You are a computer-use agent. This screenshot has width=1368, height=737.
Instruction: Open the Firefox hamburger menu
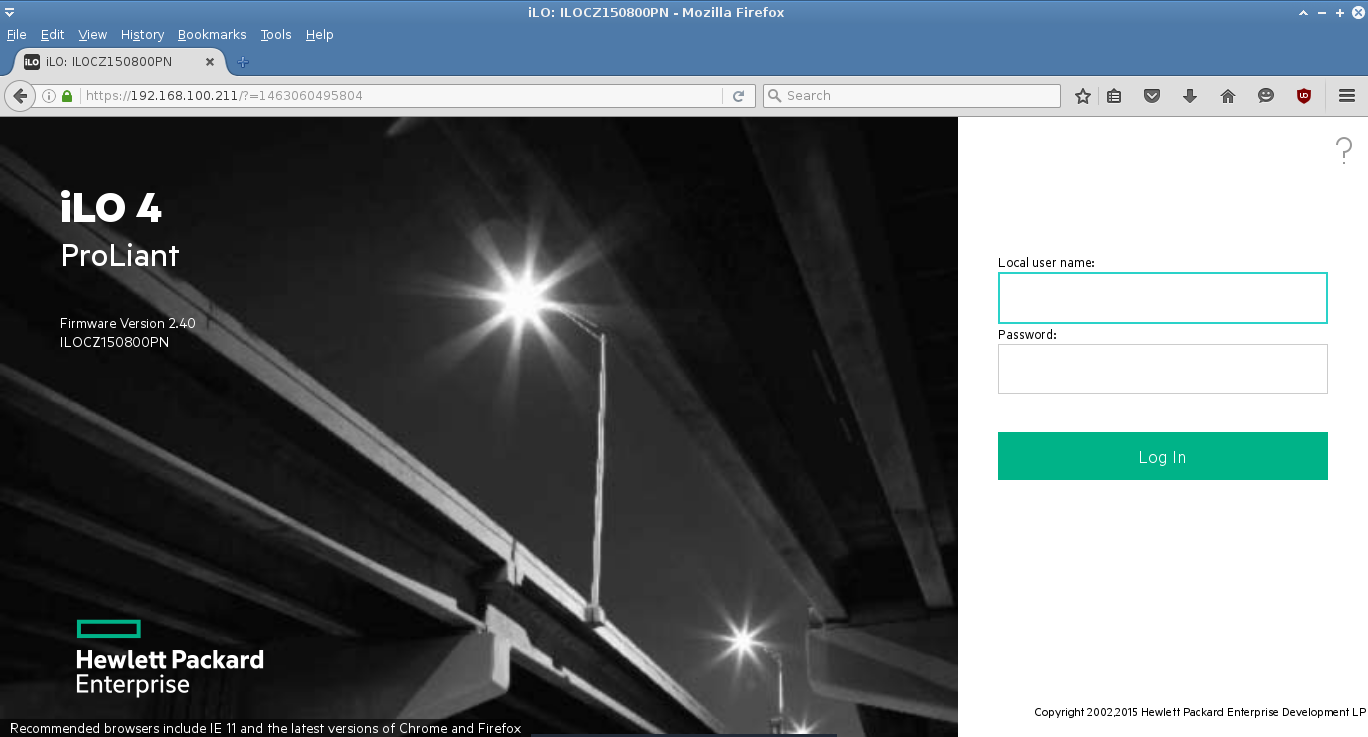[x=1346, y=96]
